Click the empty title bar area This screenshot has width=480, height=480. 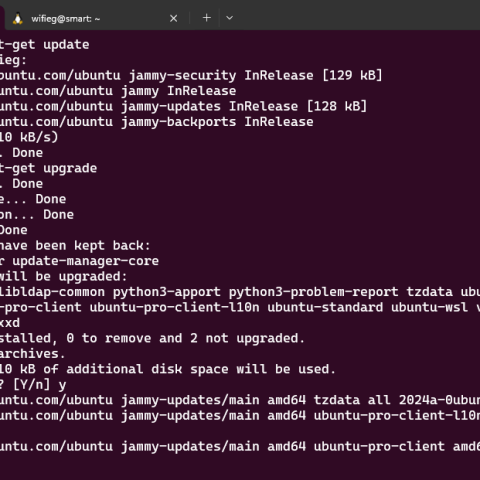point(357,15)
